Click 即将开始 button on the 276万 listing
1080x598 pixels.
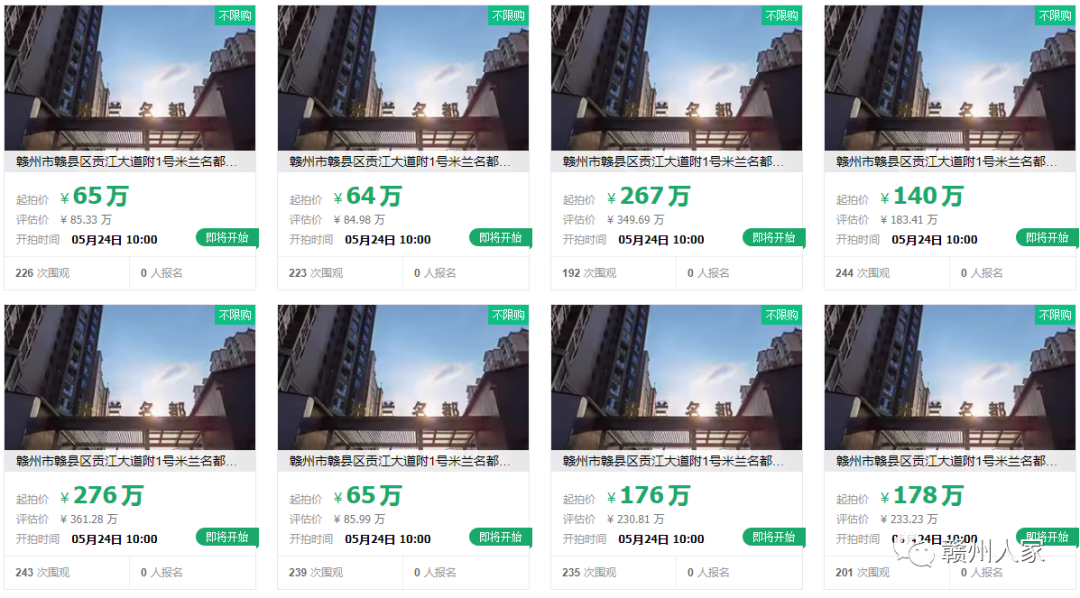[227, 537]
